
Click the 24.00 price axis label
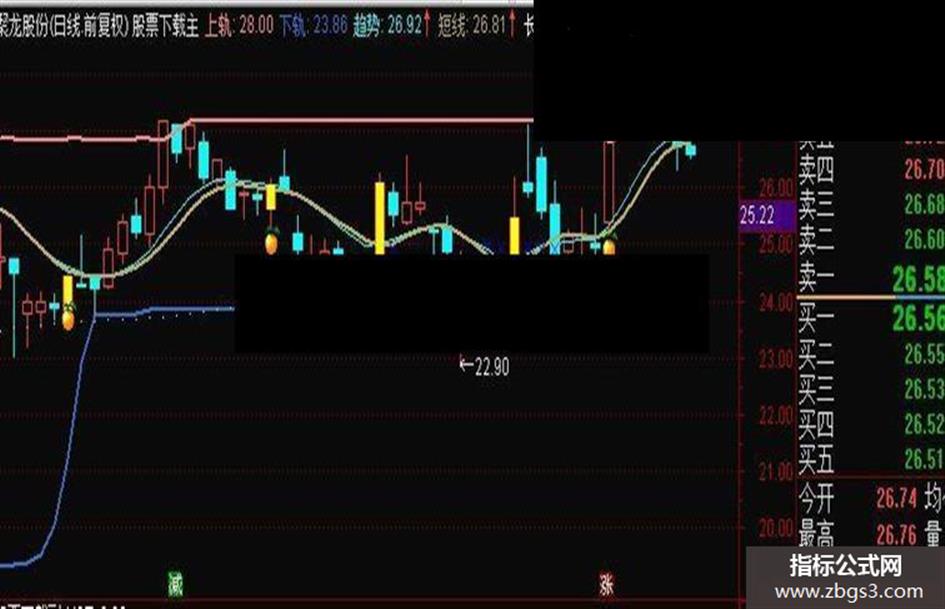[x=776, y=302]
